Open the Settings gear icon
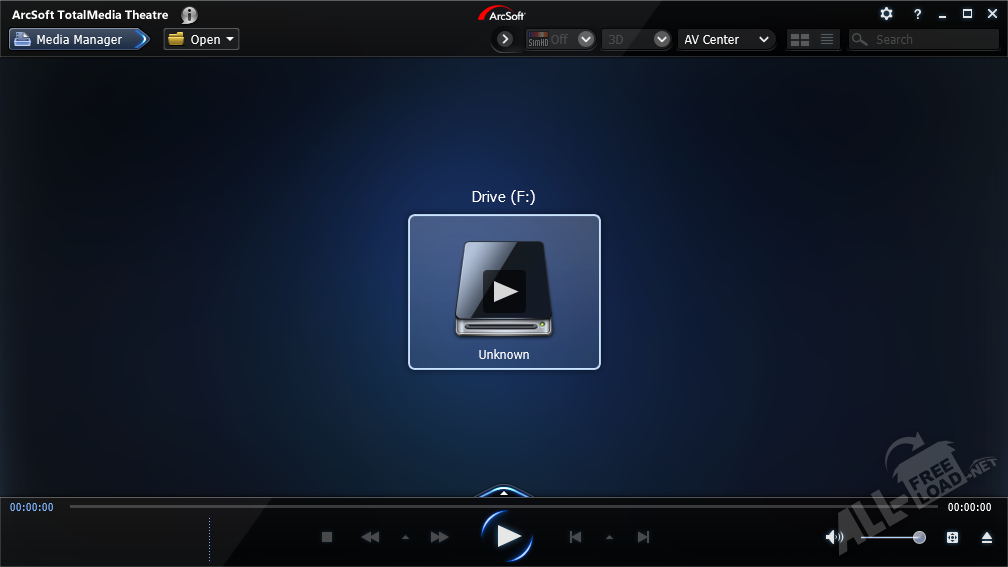Viewport: 1008px width, 567px height. pos(886,14)
